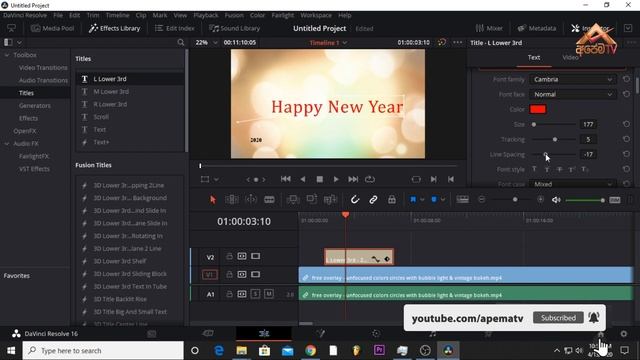Select the Blade Edit Mode tool
The image size is (640, 360).
269,200
